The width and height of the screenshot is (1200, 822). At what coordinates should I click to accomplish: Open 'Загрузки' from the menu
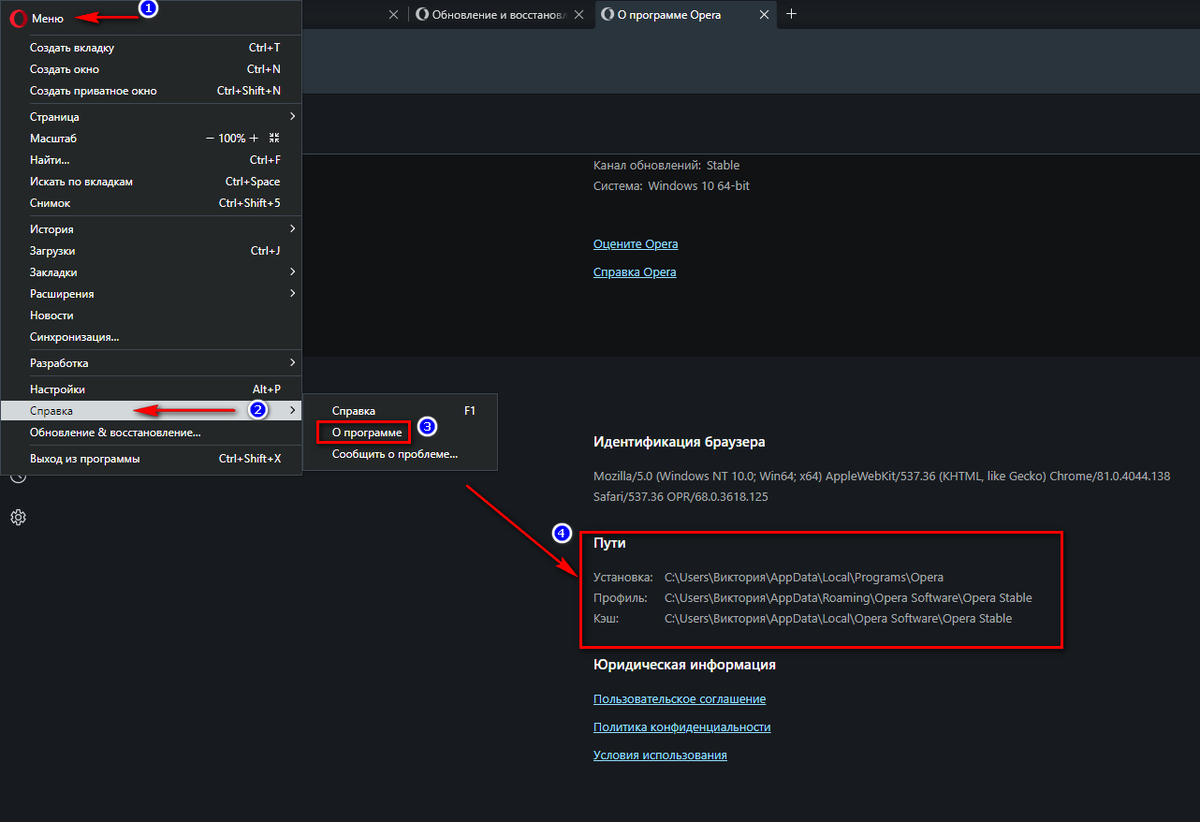pos(152,251)
